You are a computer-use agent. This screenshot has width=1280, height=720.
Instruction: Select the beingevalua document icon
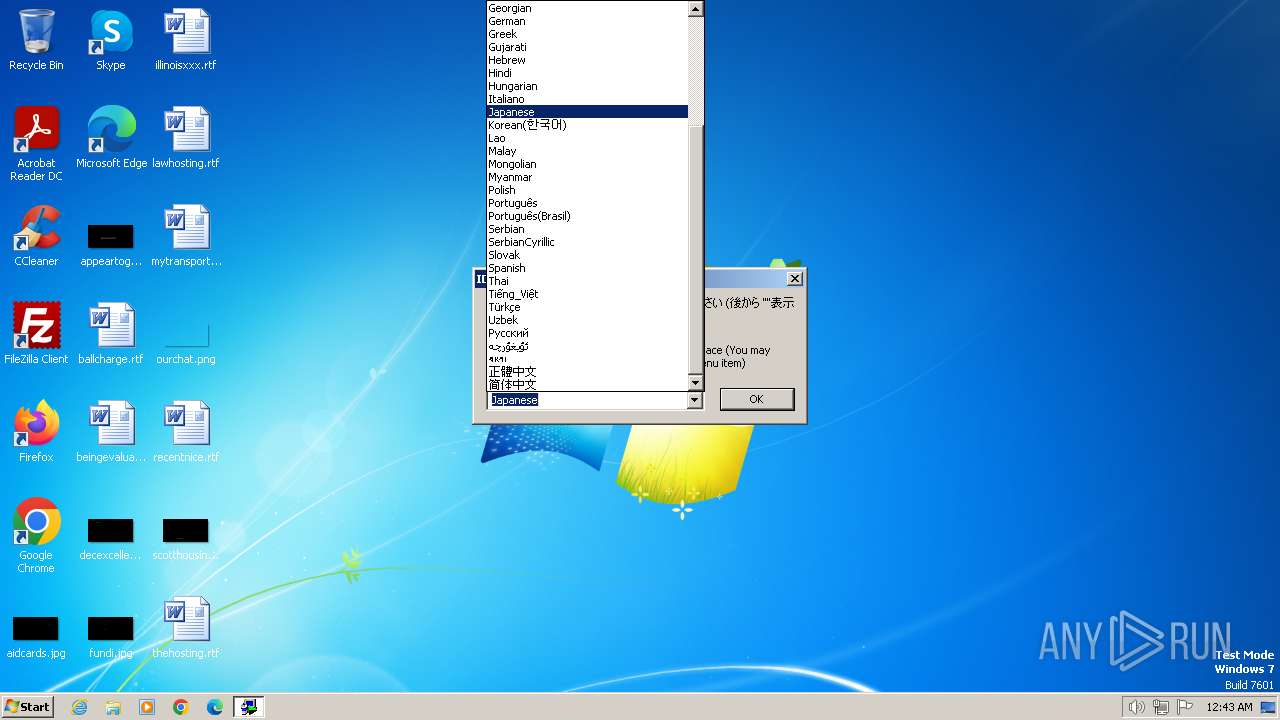[x=111, y=432]
